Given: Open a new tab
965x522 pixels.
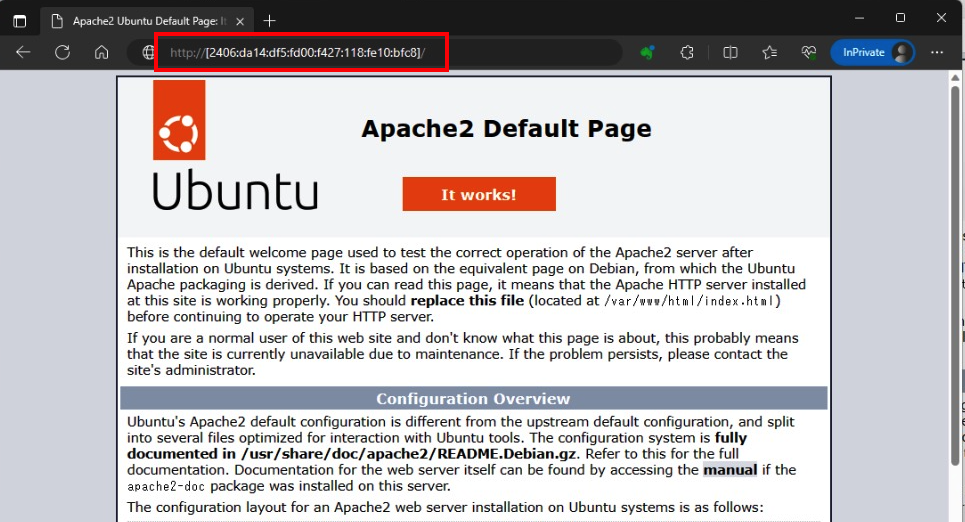Looking at the screenshot, I should pyautogui.click(x=269, y=21).
